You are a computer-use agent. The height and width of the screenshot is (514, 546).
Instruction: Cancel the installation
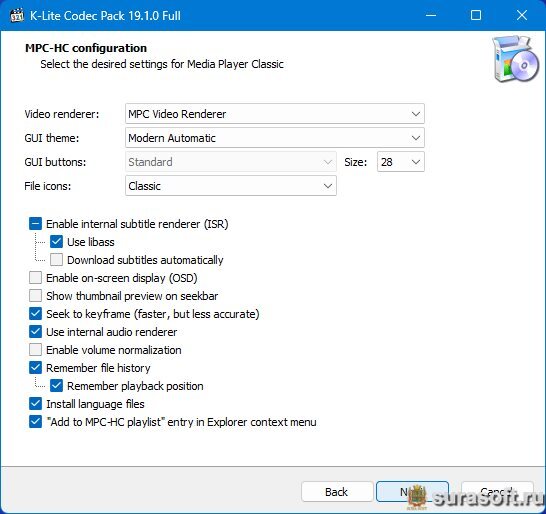point(497,492)
